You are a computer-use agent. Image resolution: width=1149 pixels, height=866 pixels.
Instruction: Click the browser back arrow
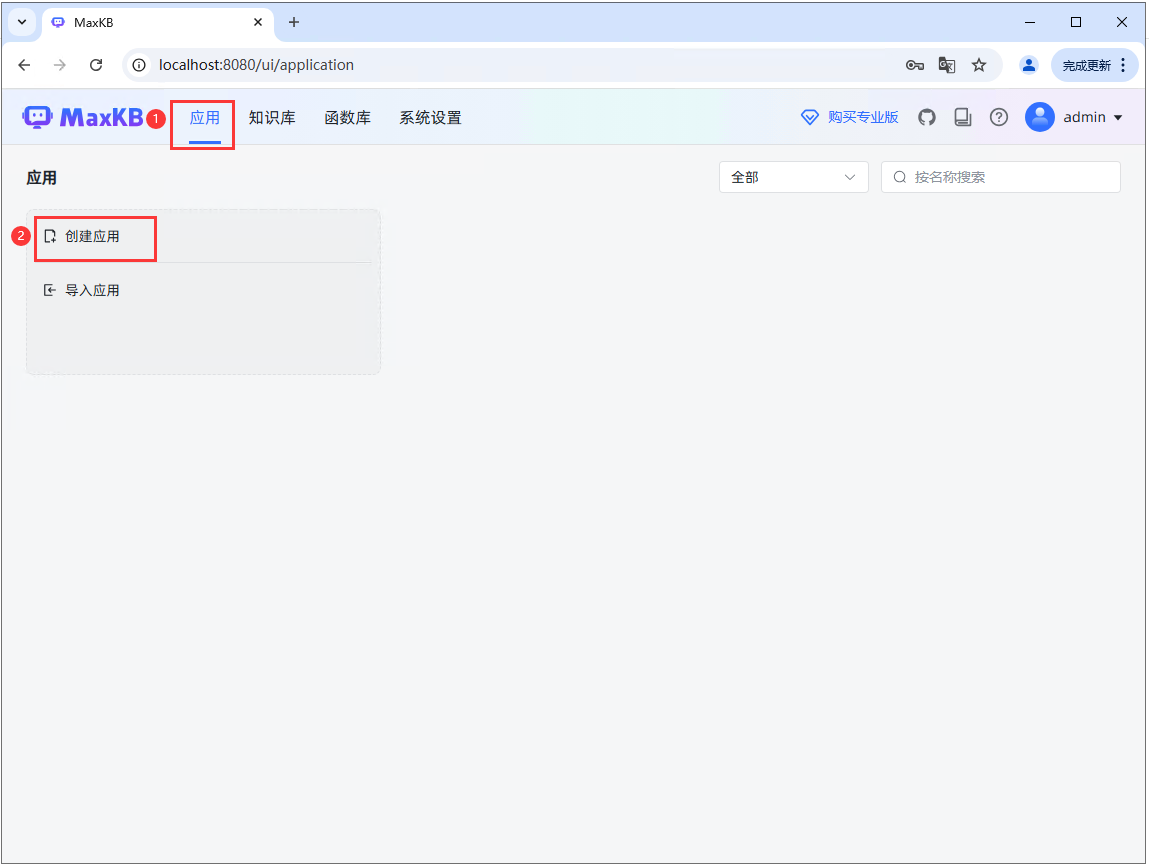24,65
